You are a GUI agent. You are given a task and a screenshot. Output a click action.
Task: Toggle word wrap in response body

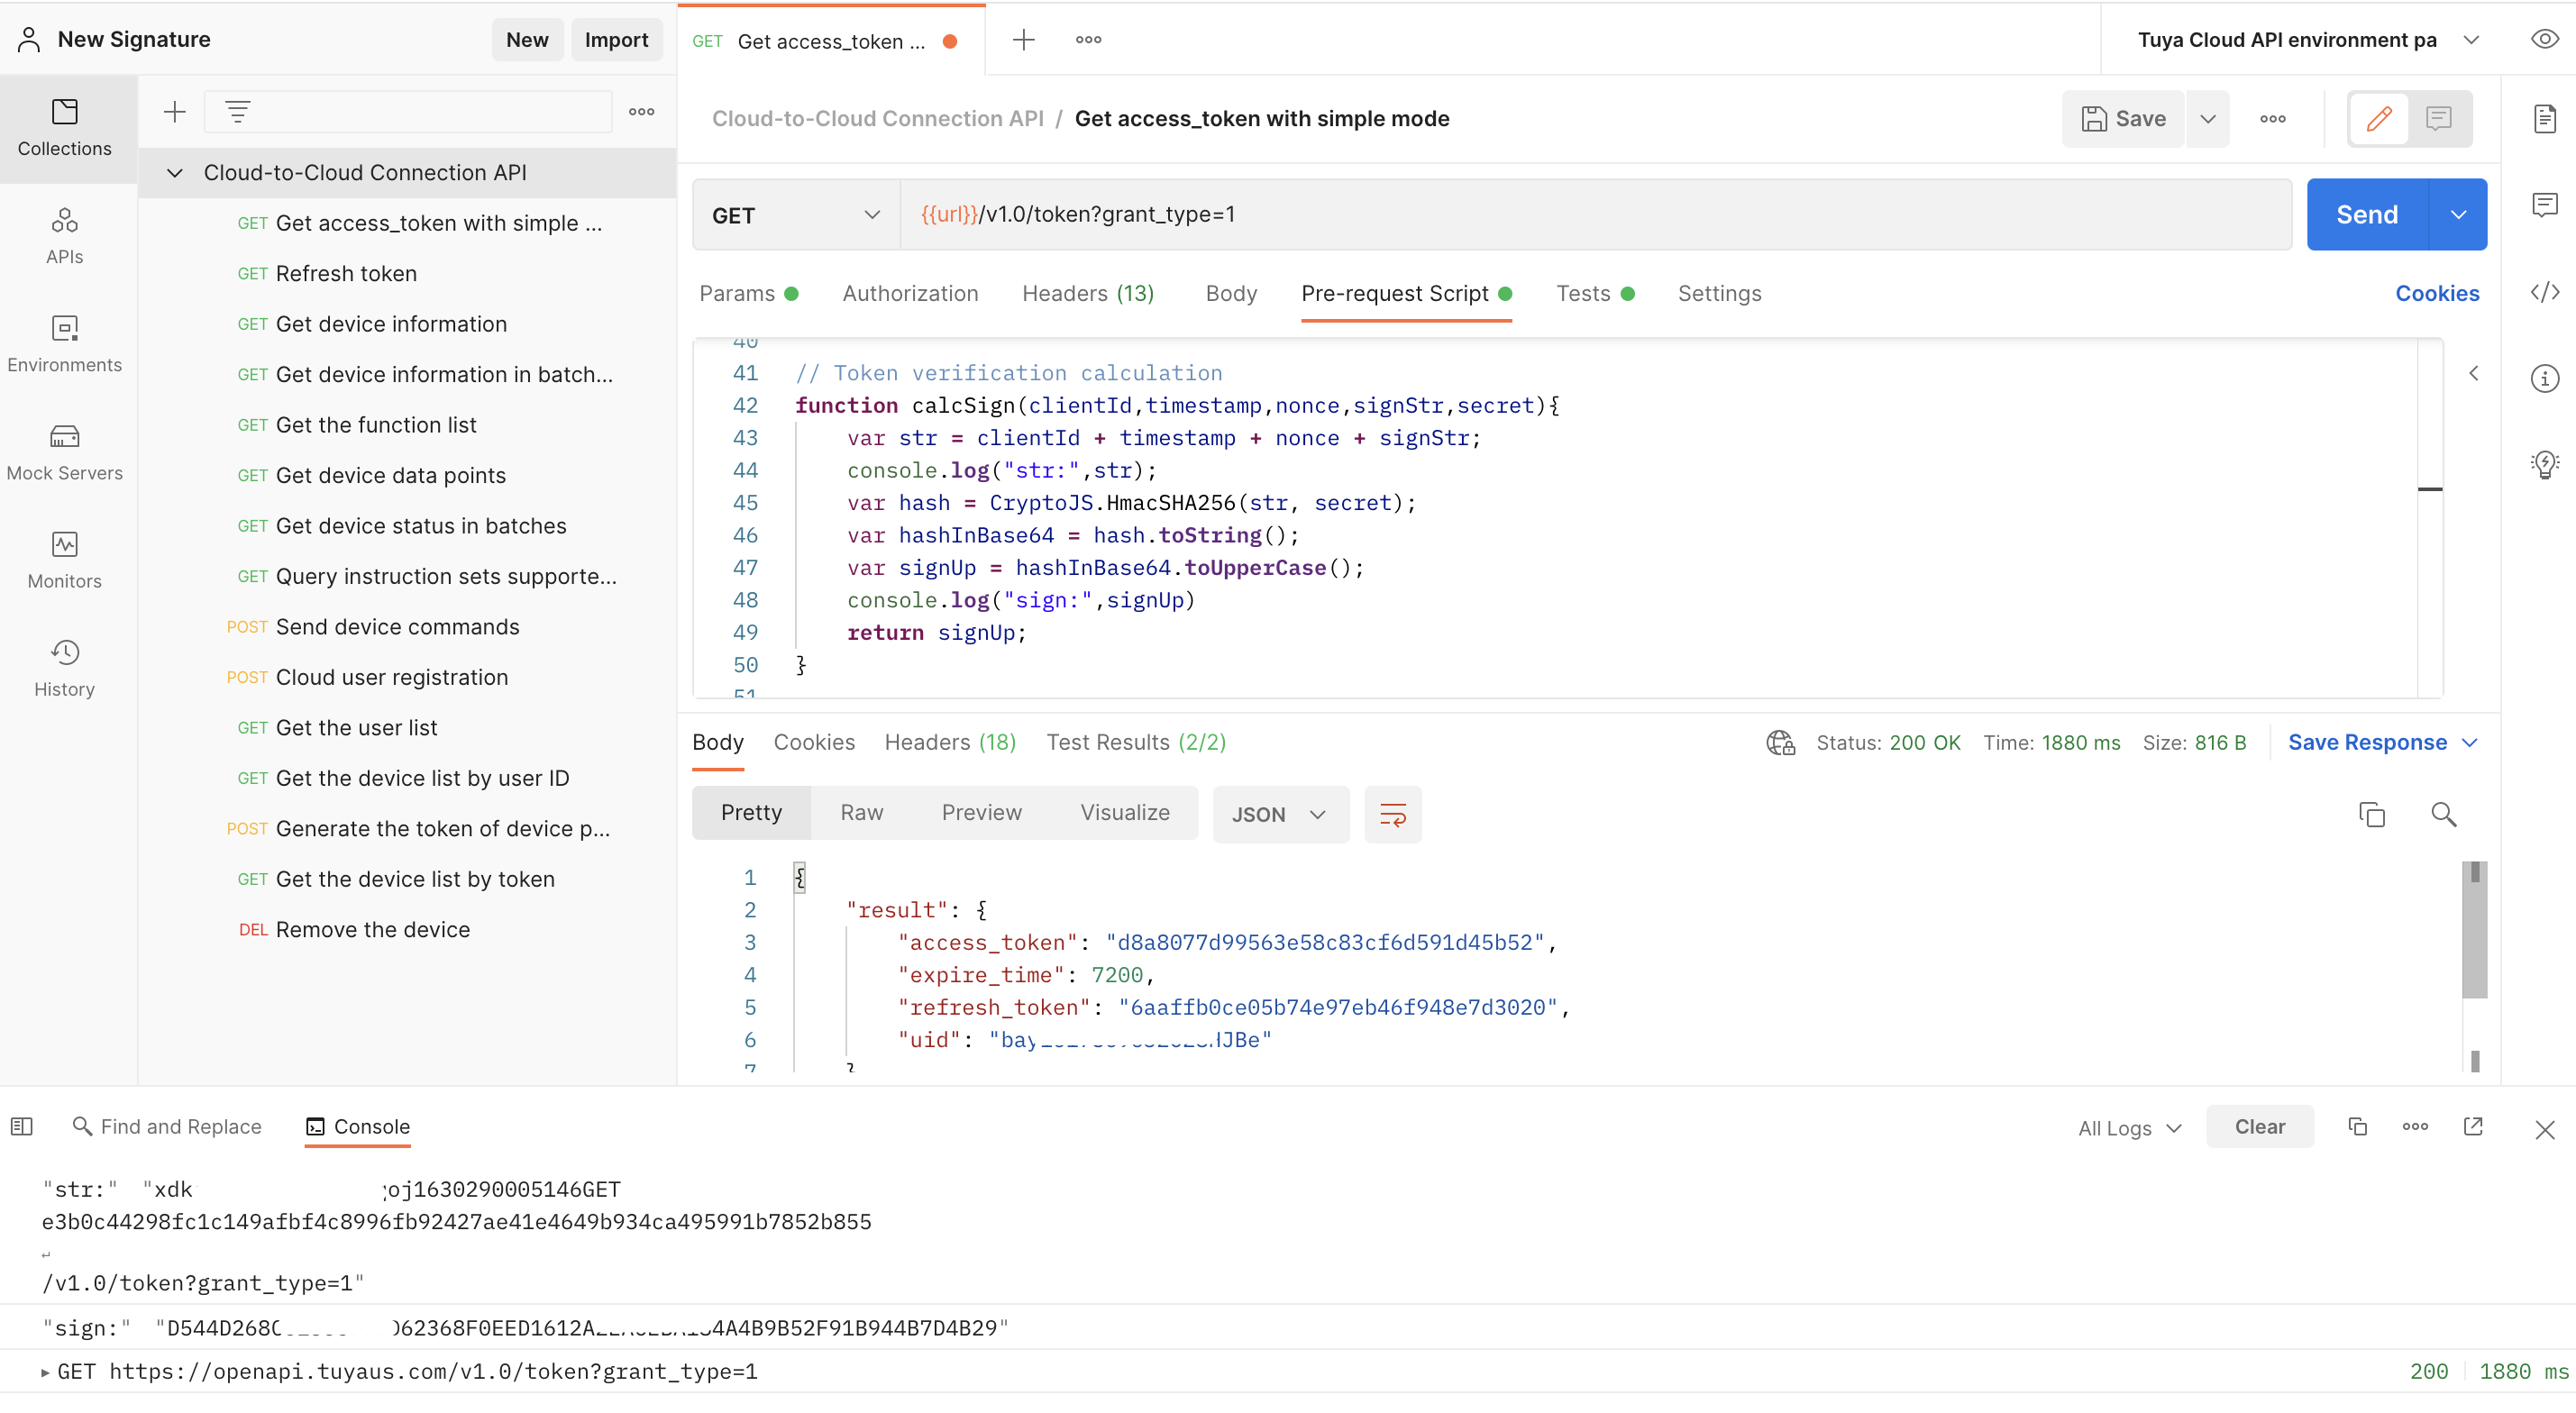pos(1392,814)
